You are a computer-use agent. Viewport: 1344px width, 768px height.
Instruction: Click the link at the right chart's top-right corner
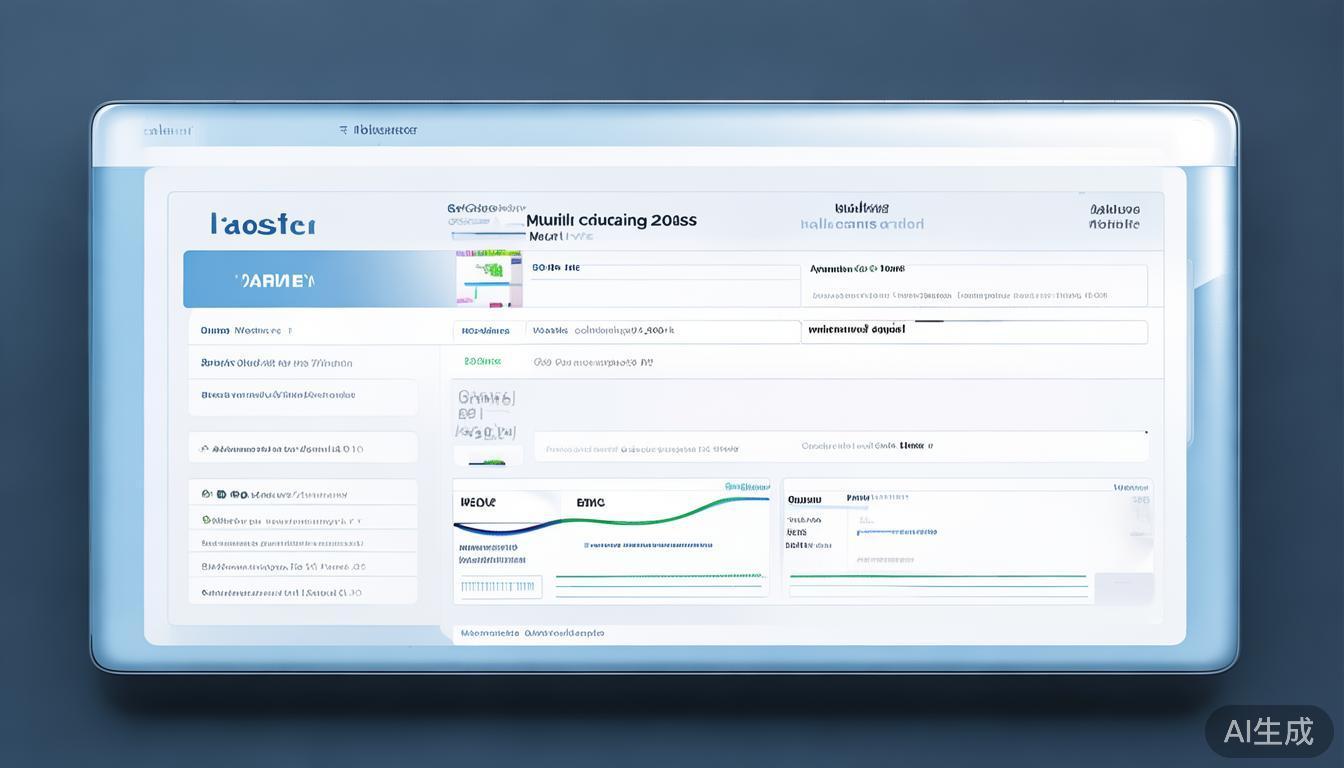[1131, 487]
